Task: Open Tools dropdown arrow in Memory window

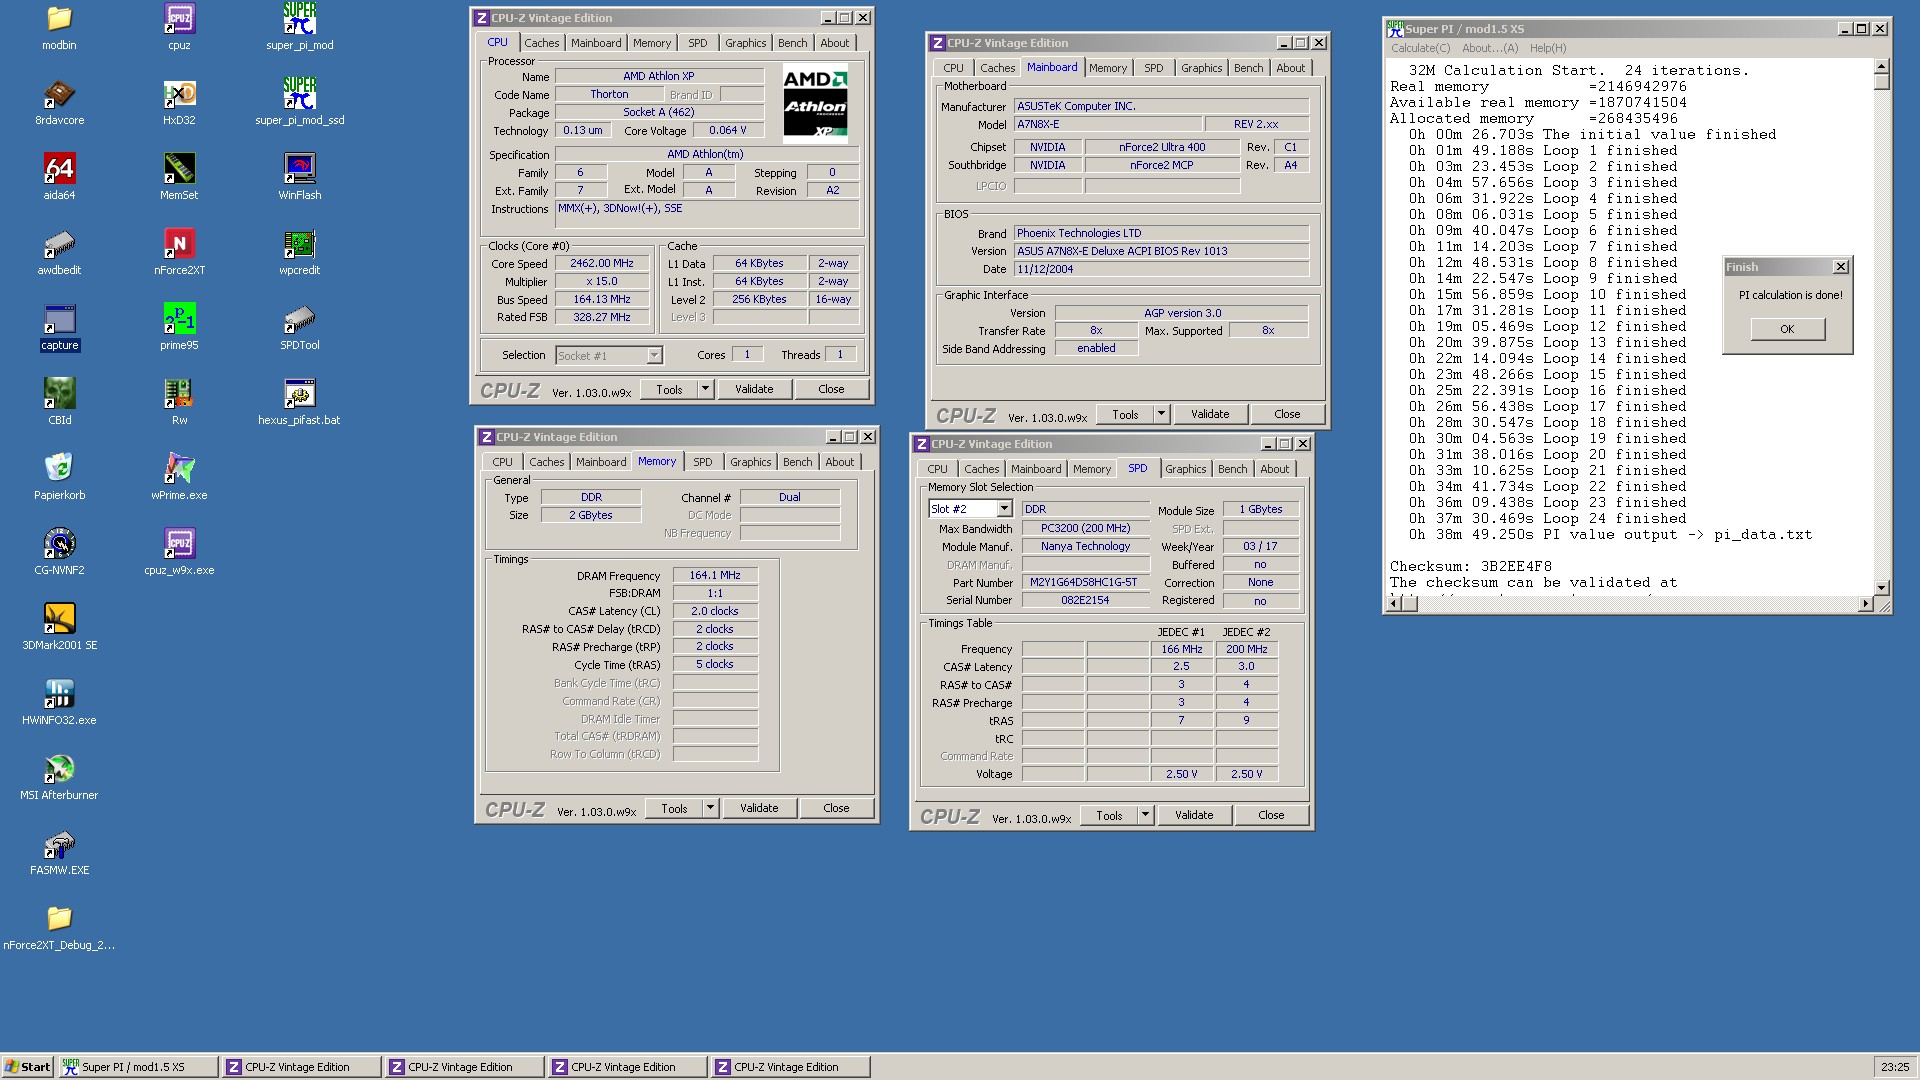Action: click(710, 808)
